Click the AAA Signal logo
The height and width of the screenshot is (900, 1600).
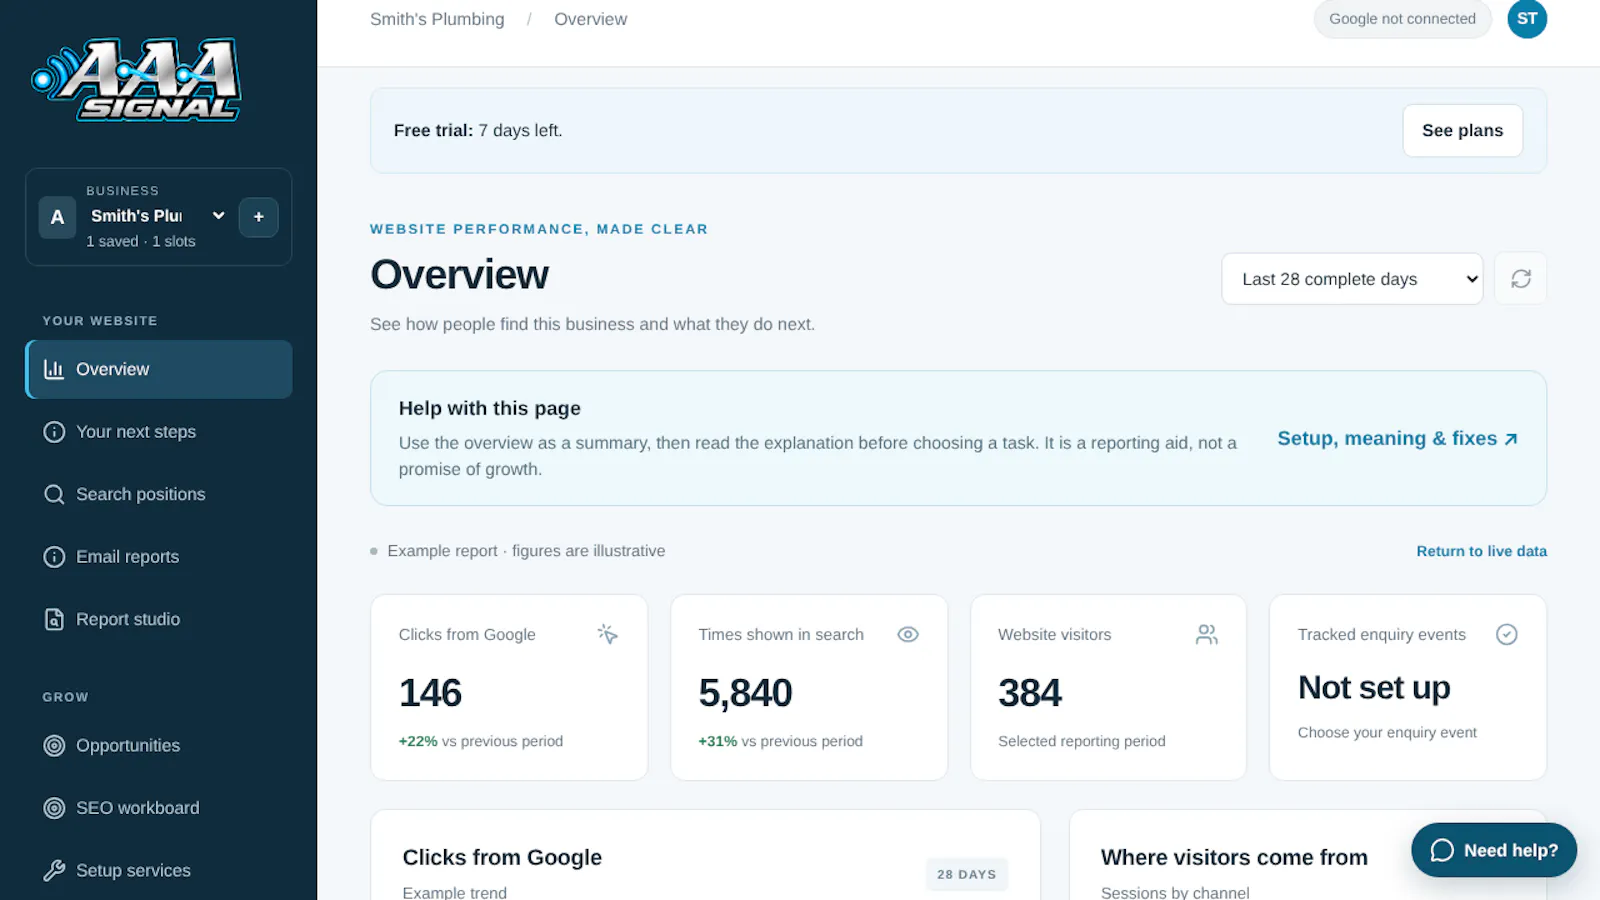(137, 79)
